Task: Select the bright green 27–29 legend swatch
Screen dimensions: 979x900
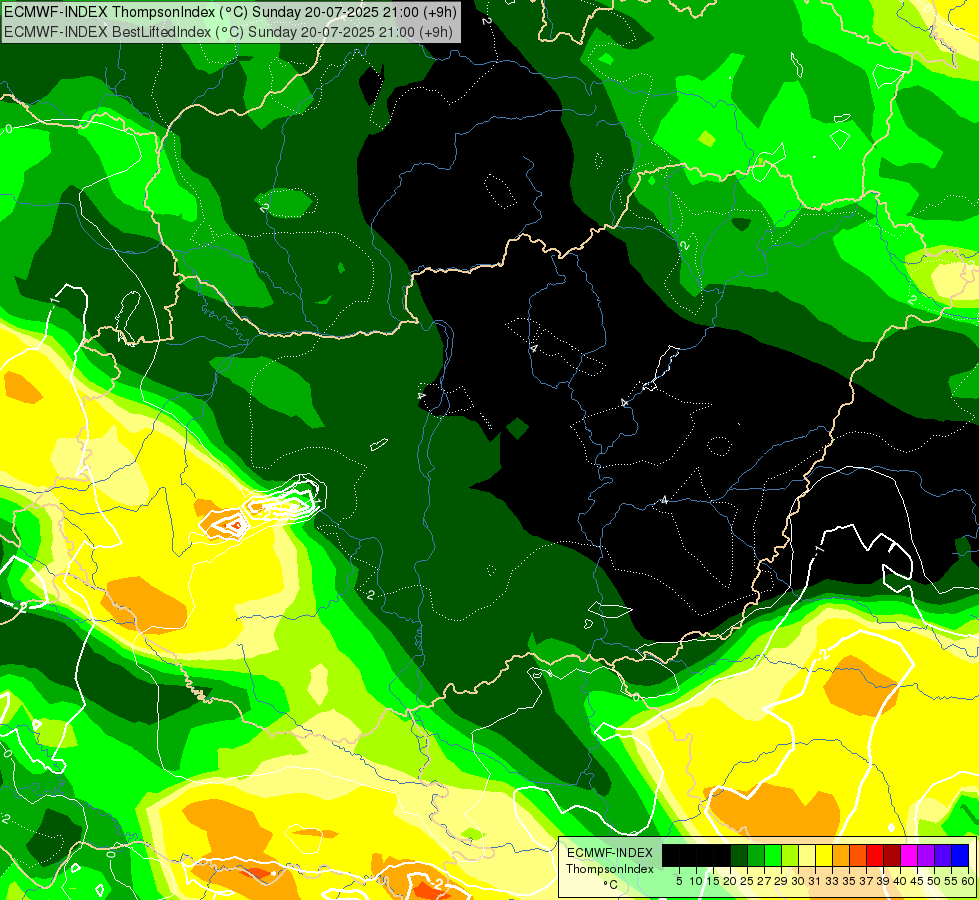Action: point(773,855)
